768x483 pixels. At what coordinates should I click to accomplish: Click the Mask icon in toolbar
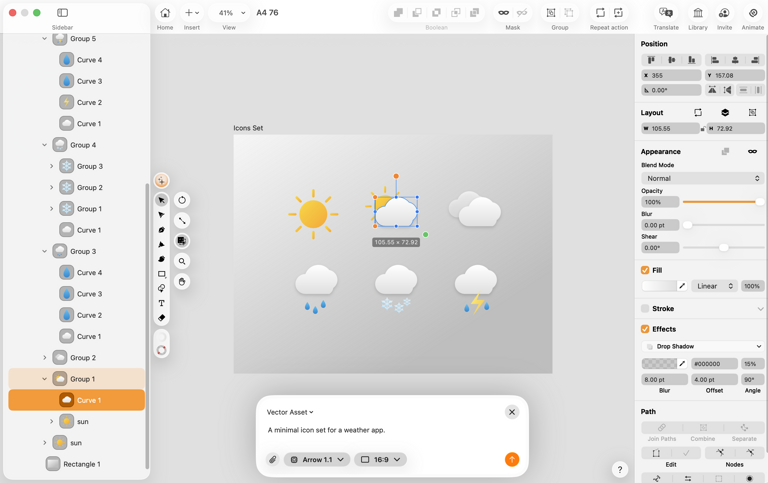click(x=504, y=13)
